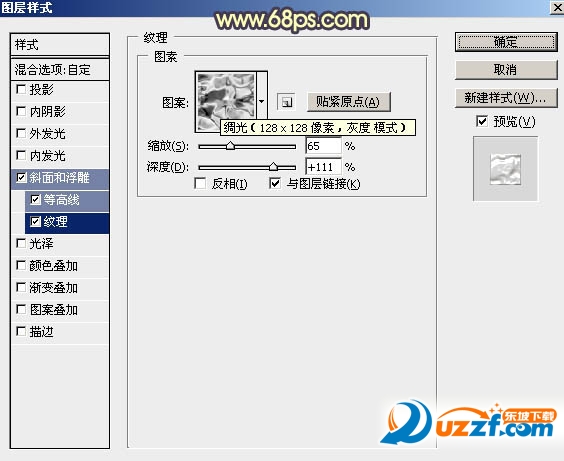This screenshot has height=461, width=564.
Task: Open the 投影 drop shadow settings row
Action: tap(60, 90)
